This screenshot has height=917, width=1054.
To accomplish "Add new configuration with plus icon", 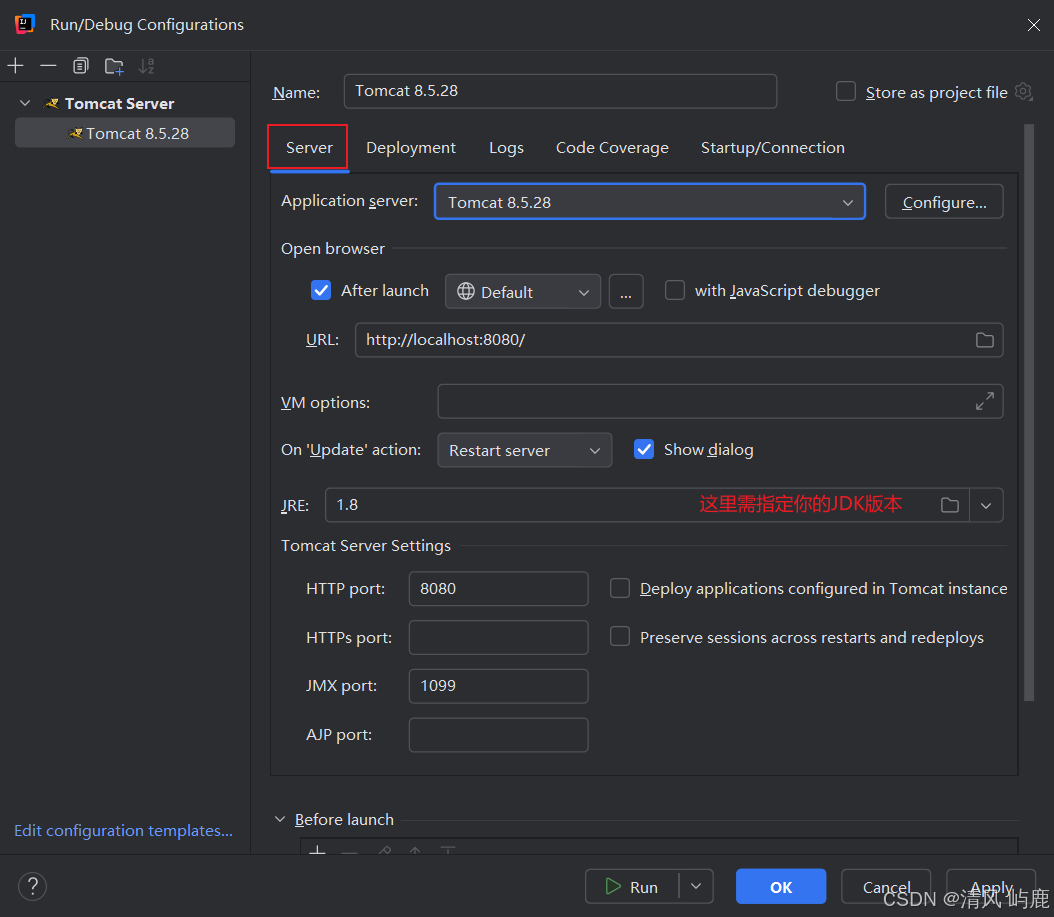I will click(x=15, y=66).
